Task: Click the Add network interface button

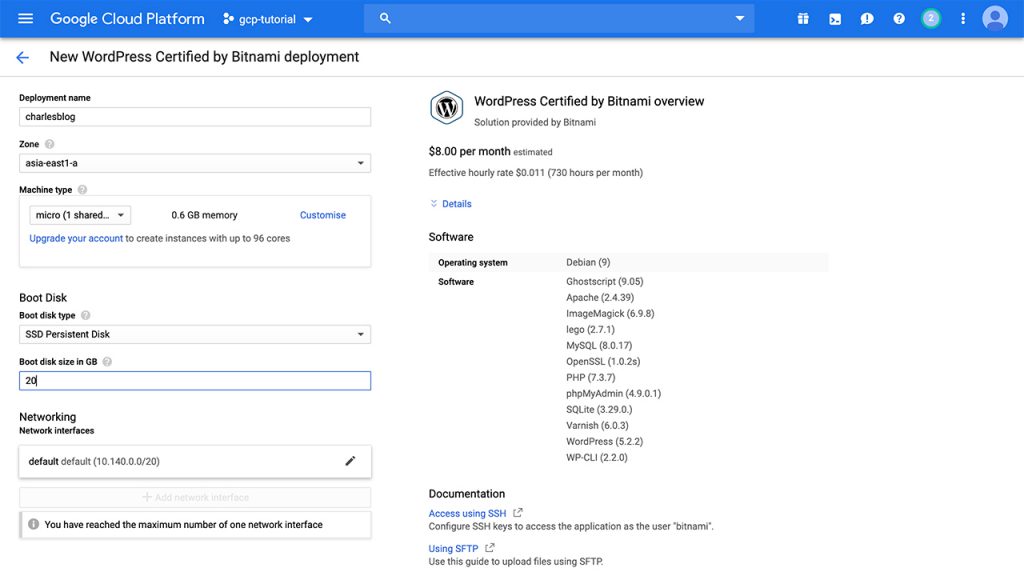Action: point(195,498)
